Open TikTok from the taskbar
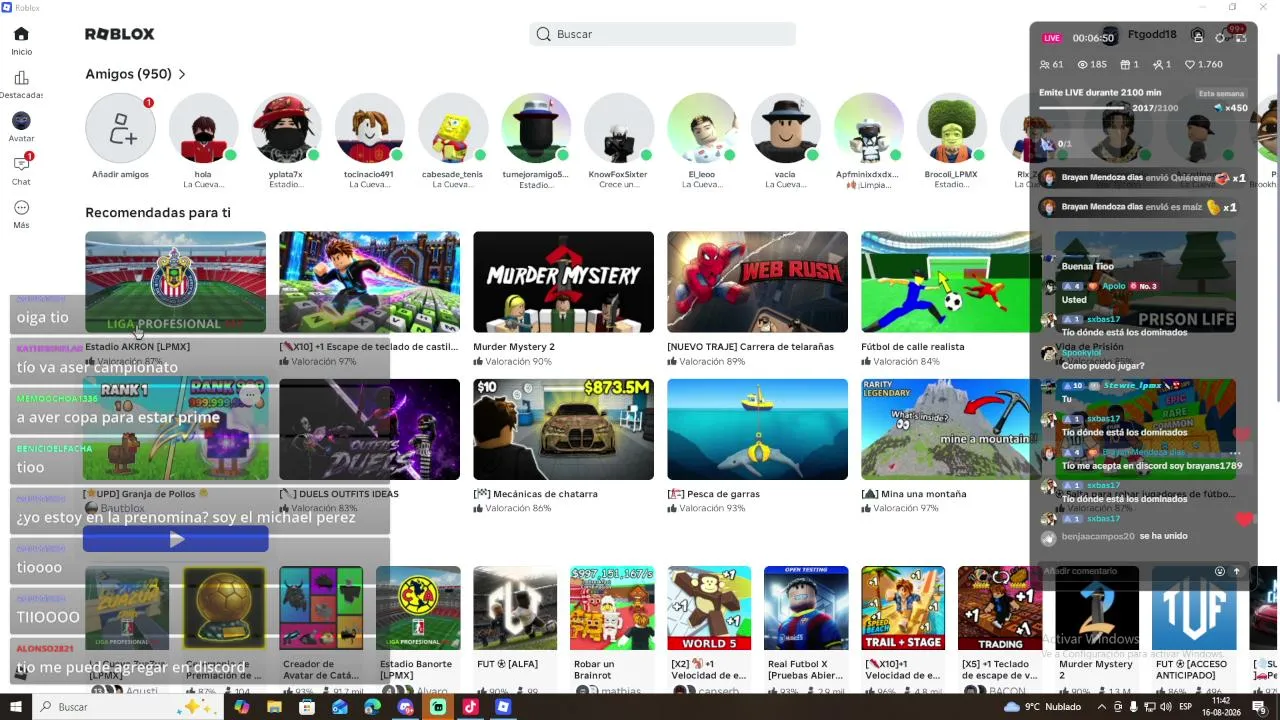1280x720 pixels. pos(470,707)
